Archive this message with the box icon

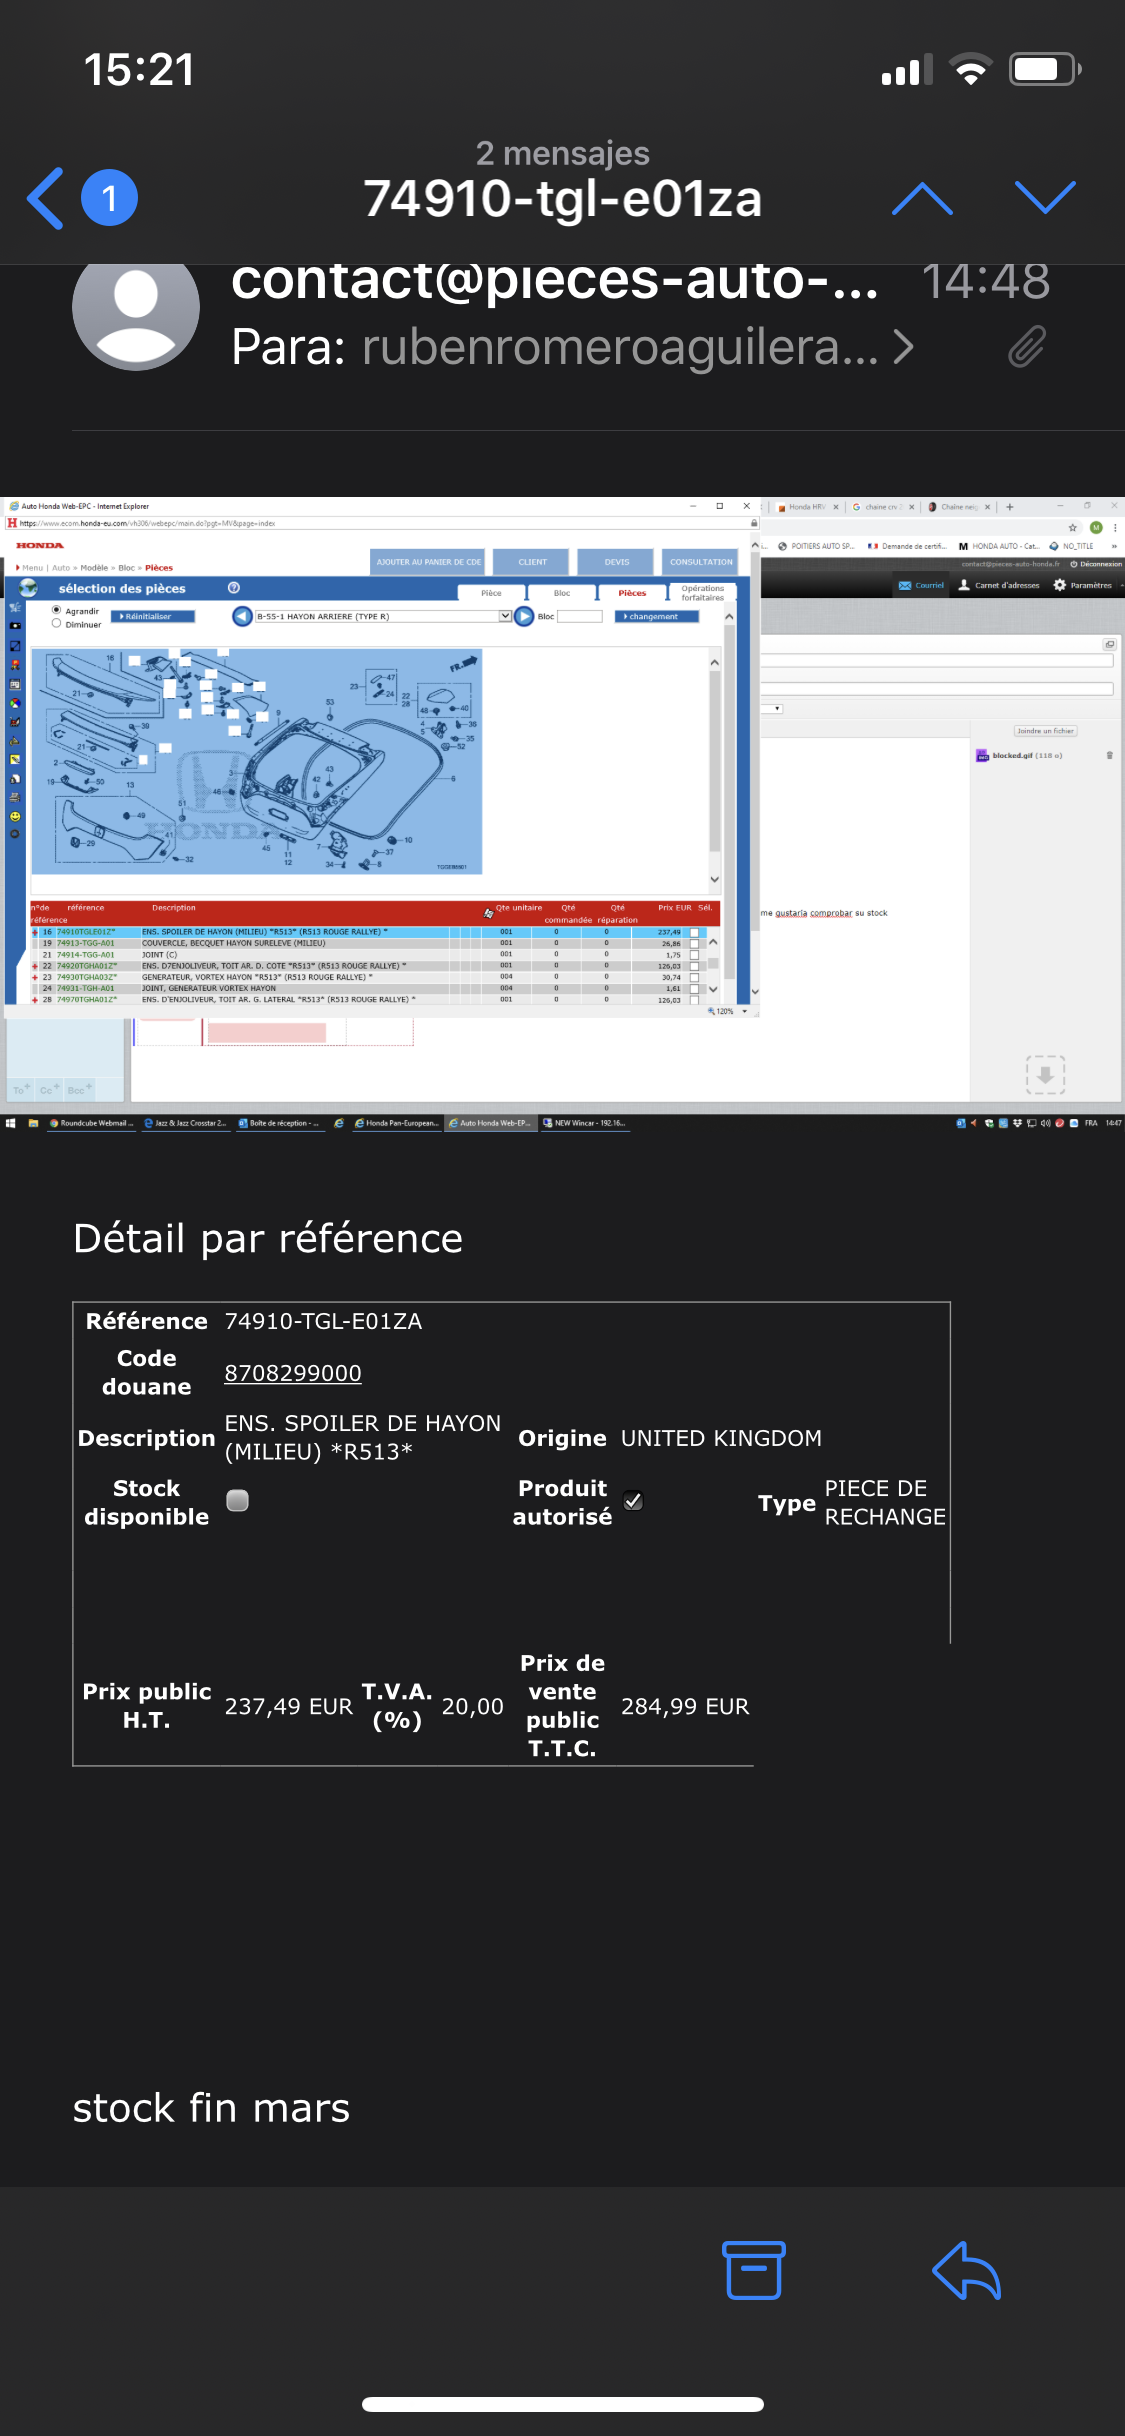(x=754, y=2270)
